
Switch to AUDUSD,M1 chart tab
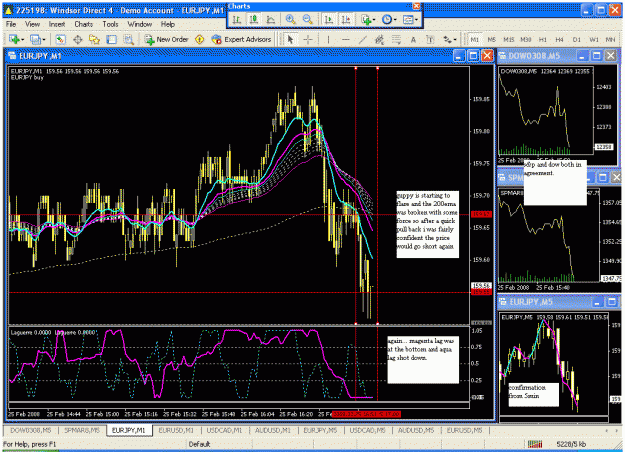coord(273,430)
